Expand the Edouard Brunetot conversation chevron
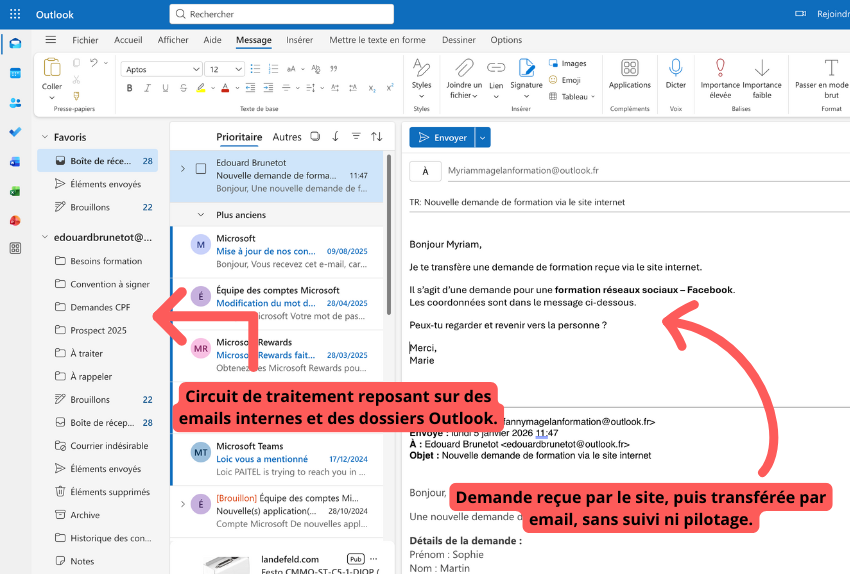Viewport: 850px width, 574px height. [x=183, y=169]
